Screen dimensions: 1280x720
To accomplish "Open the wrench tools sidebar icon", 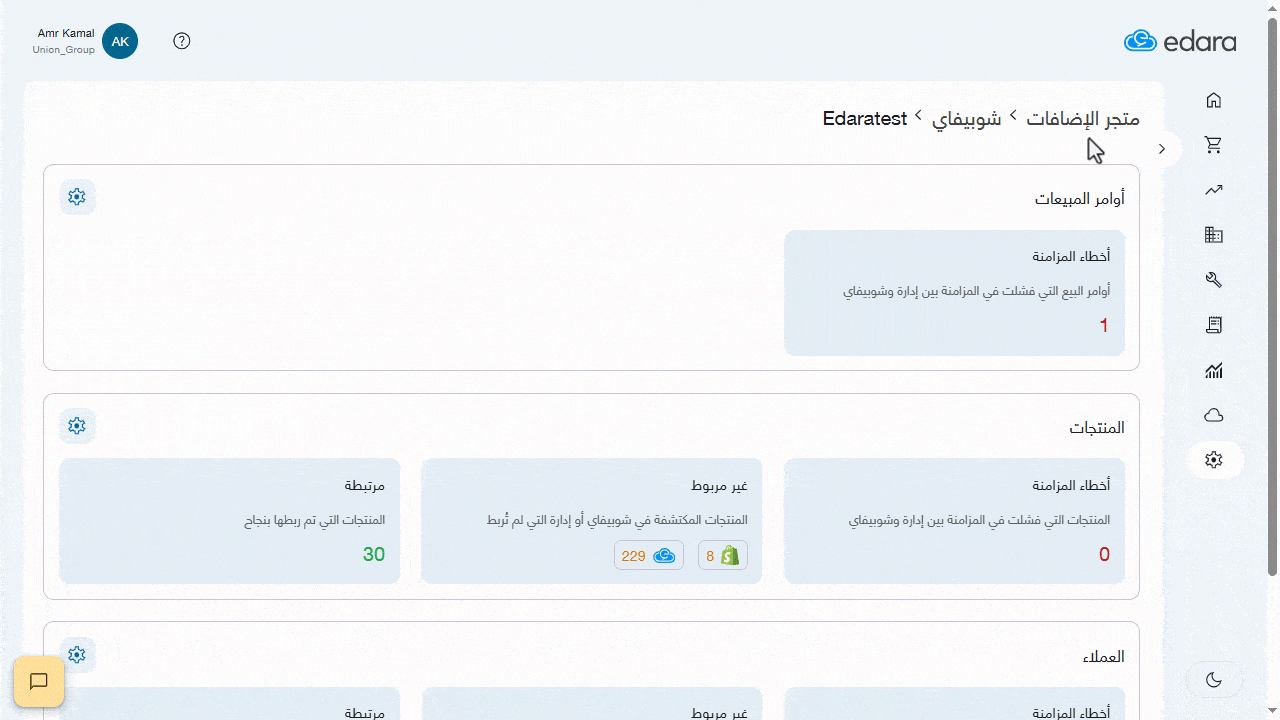I will (1214, 280).
